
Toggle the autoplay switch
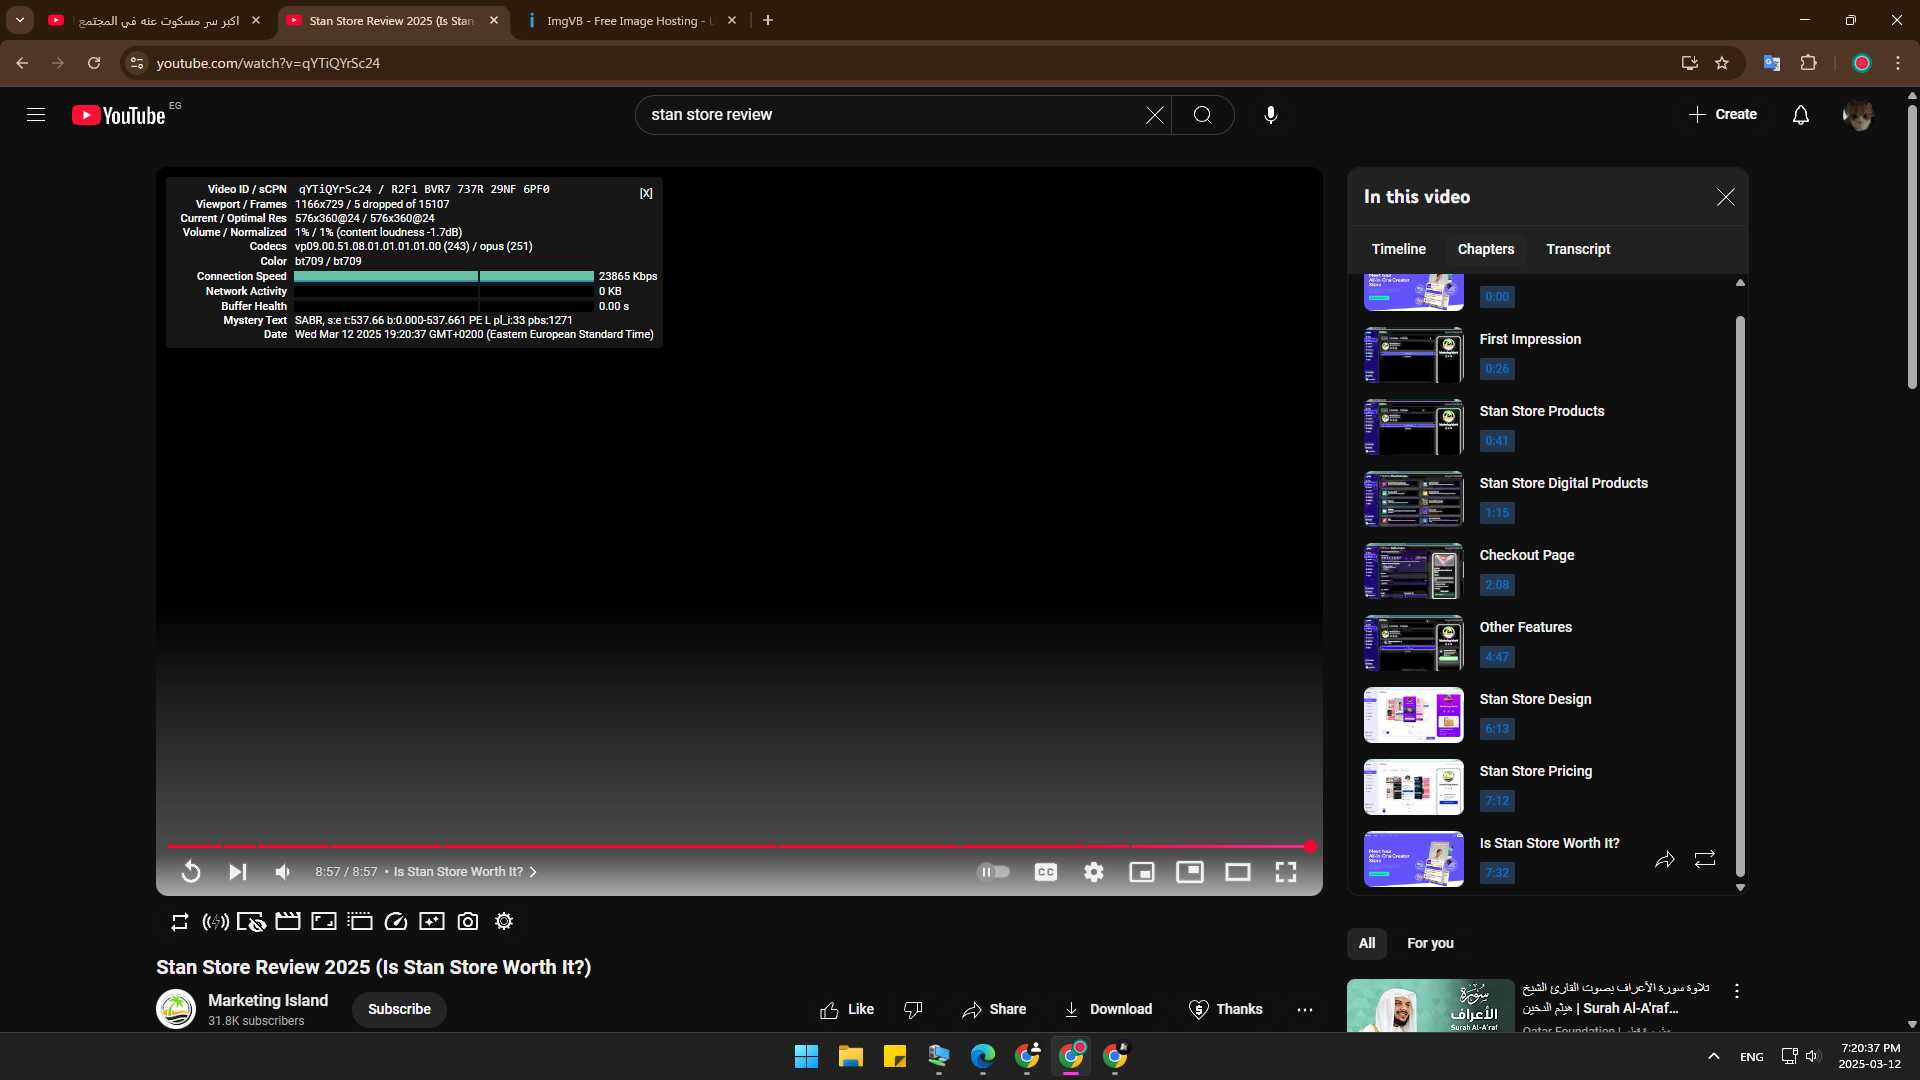pos(993,872)
